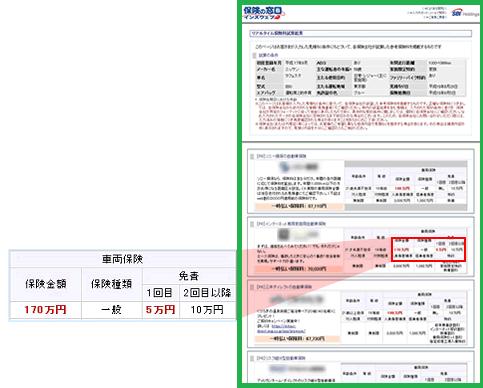Click the red 5万円 deductible in enlarged table
Image resolution: width=483 pixels, height=388 pixels.
[161, 310]
